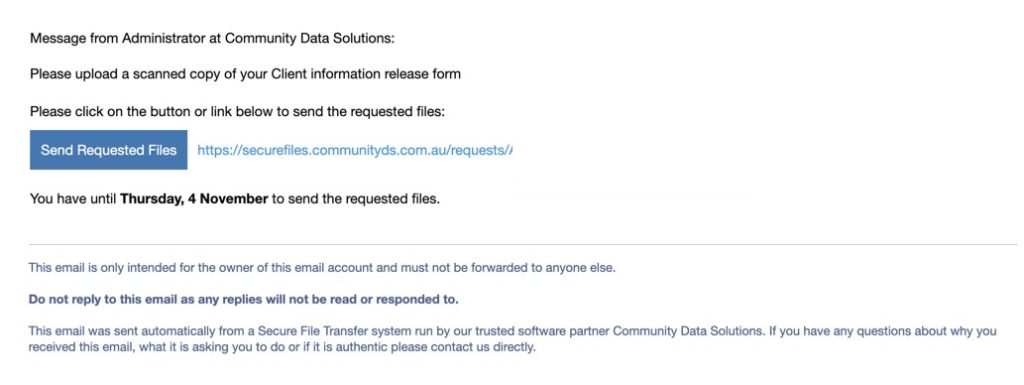The height and width of the screenshot is (385, 1024).
Task: Click 'to send the requested files.' after the date
Action: (356, 199)
